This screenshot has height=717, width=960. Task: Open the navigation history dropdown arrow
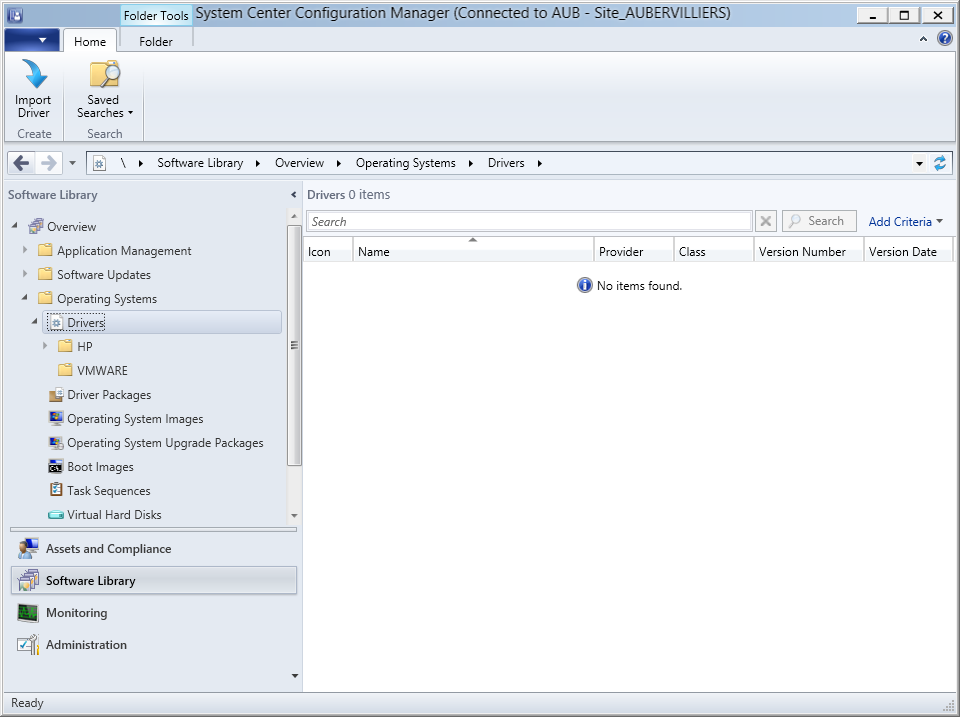pyautogui.click(x=72, y=163)
